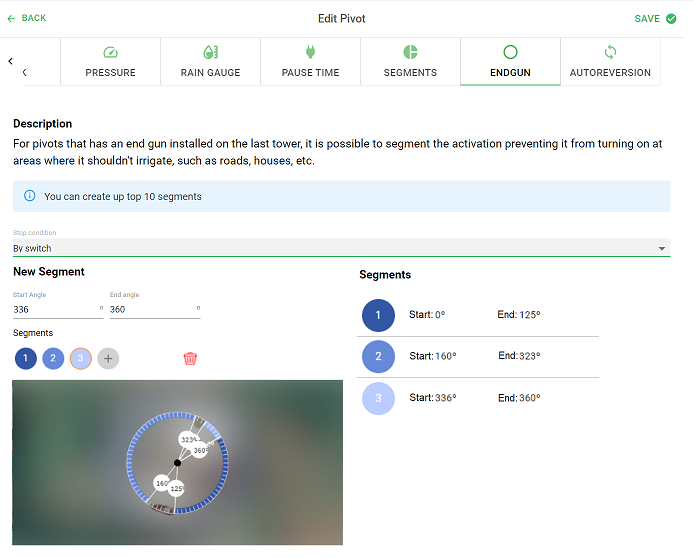Viewport: 694px width, 558px height.
Task: Click the rain gauge droplet icon
Action: coord(210,52)
